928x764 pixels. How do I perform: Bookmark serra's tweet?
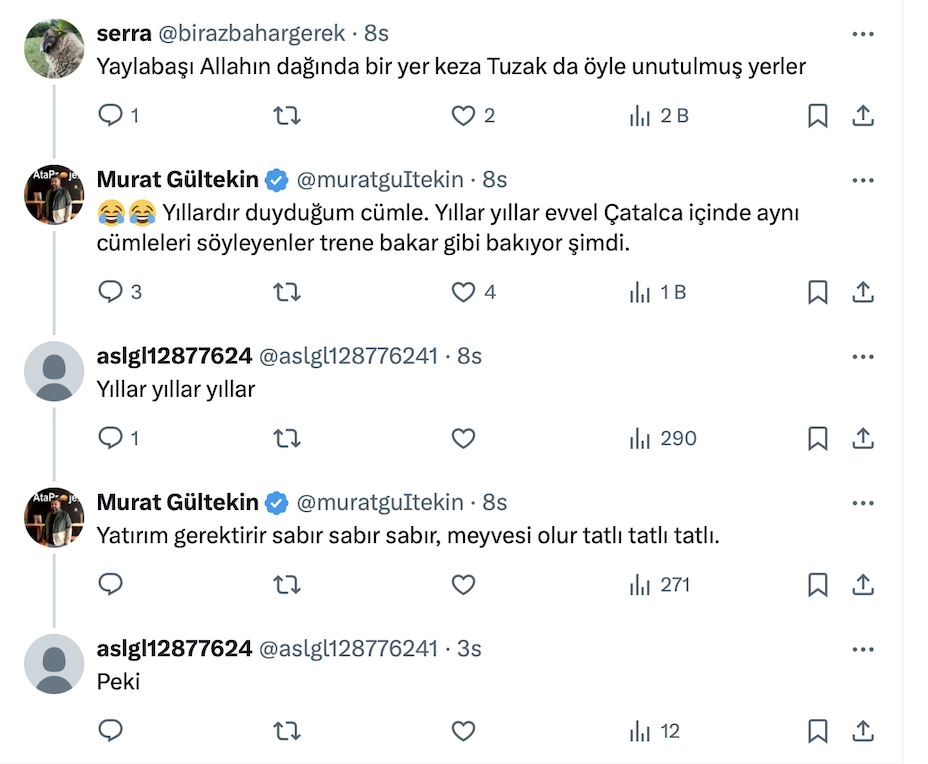(x=817, y=116)
